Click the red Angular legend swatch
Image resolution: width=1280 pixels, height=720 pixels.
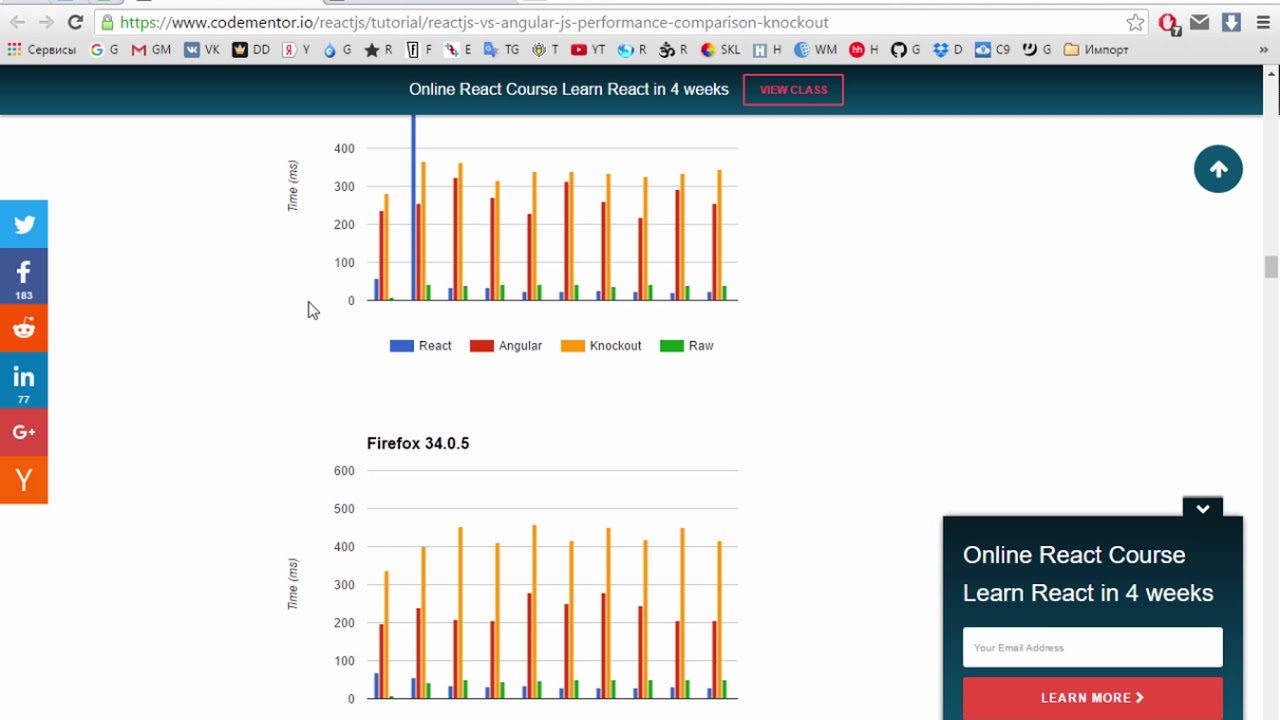481,346
